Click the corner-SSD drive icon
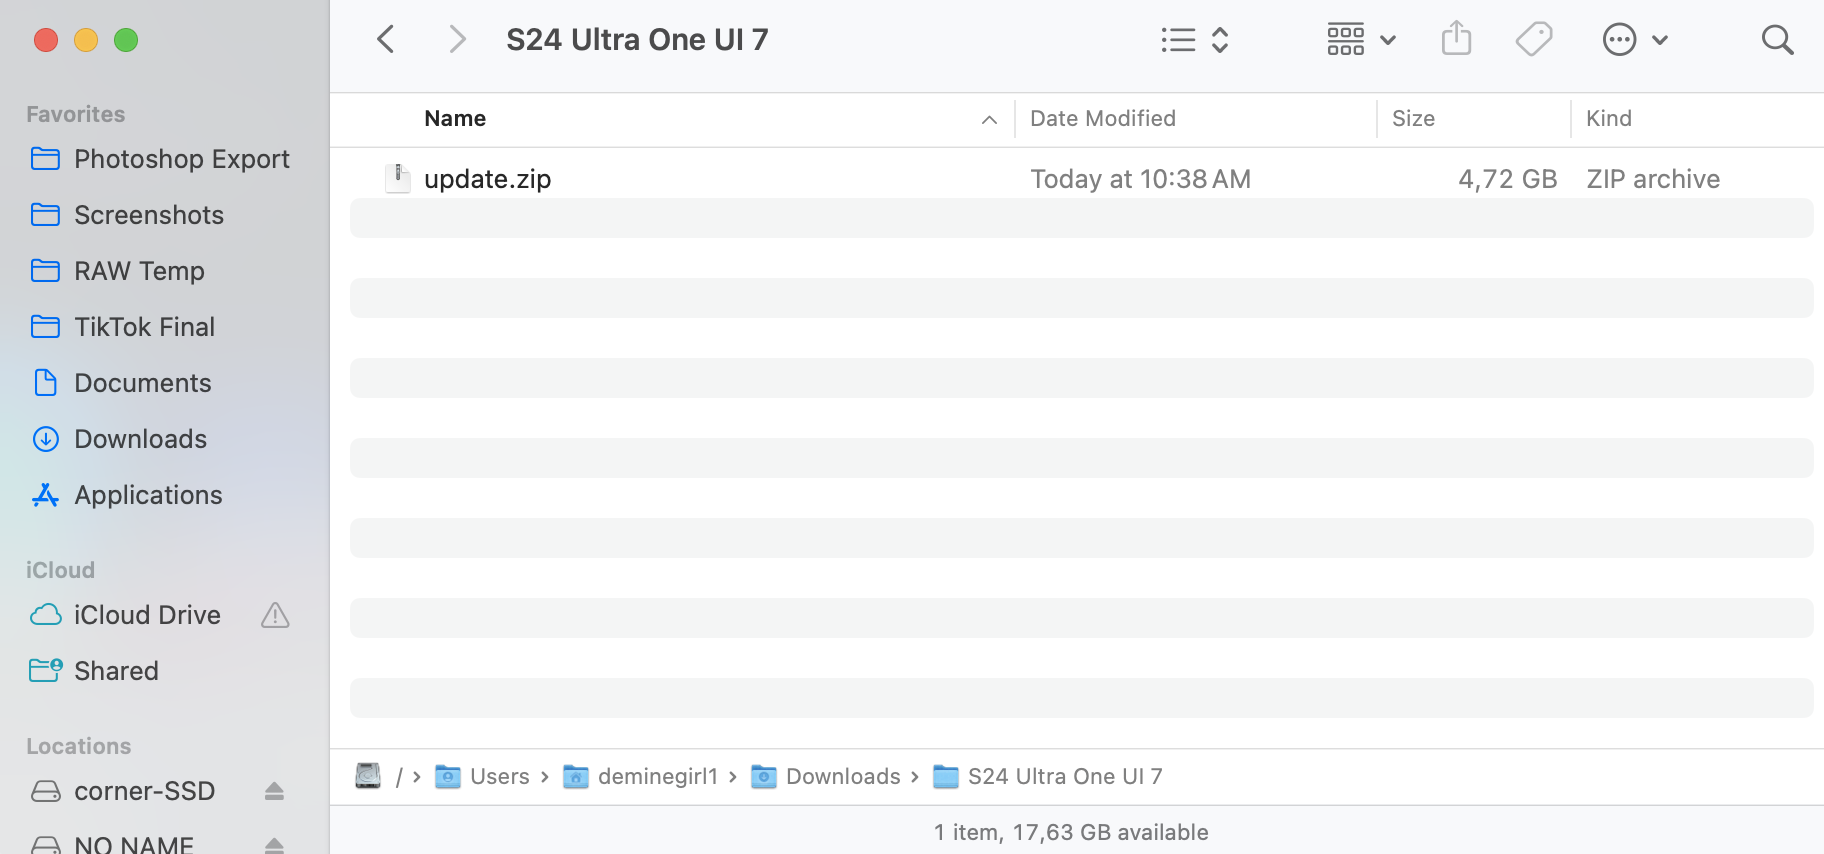This screenshot has width=1824, height=854. point(45,791)
